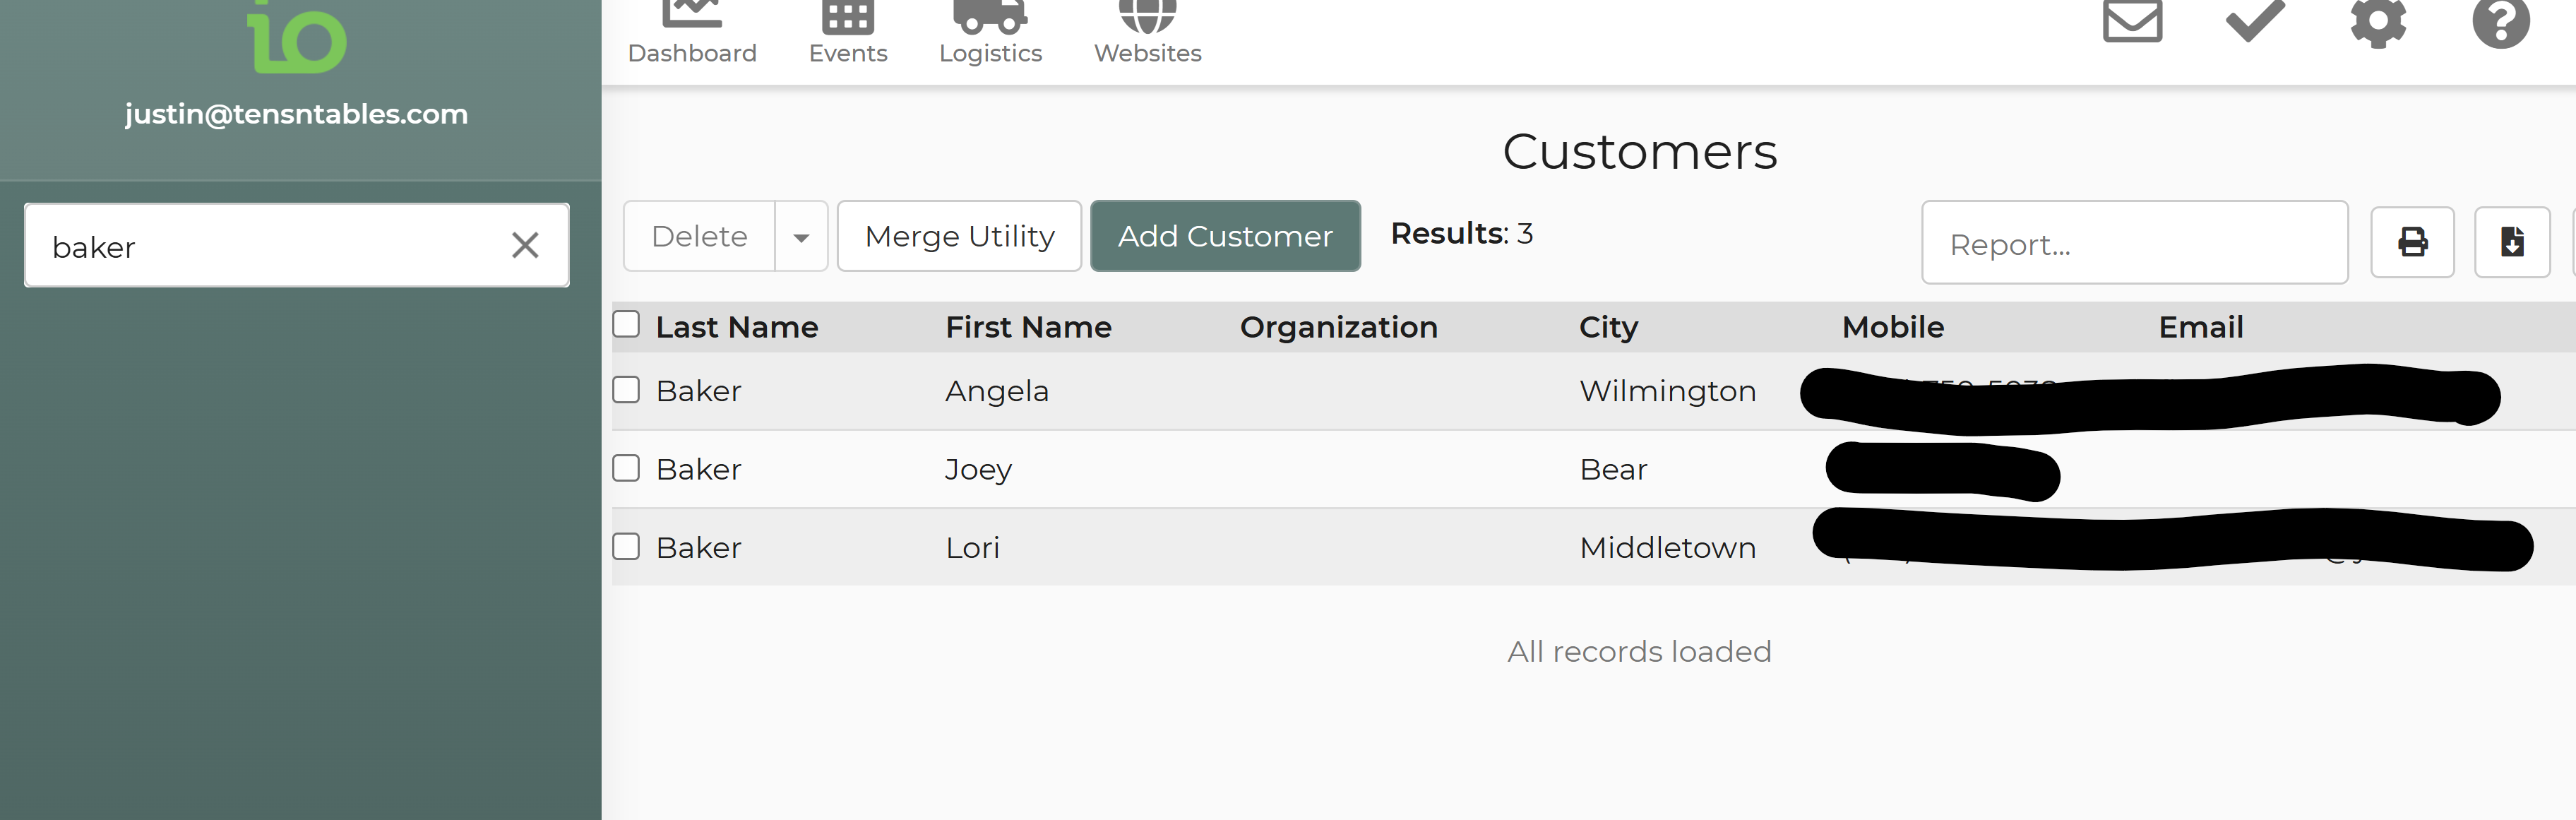Sort by the First Name column
This screenshot has width=2576, height=820.
(x=1028, y=327)
